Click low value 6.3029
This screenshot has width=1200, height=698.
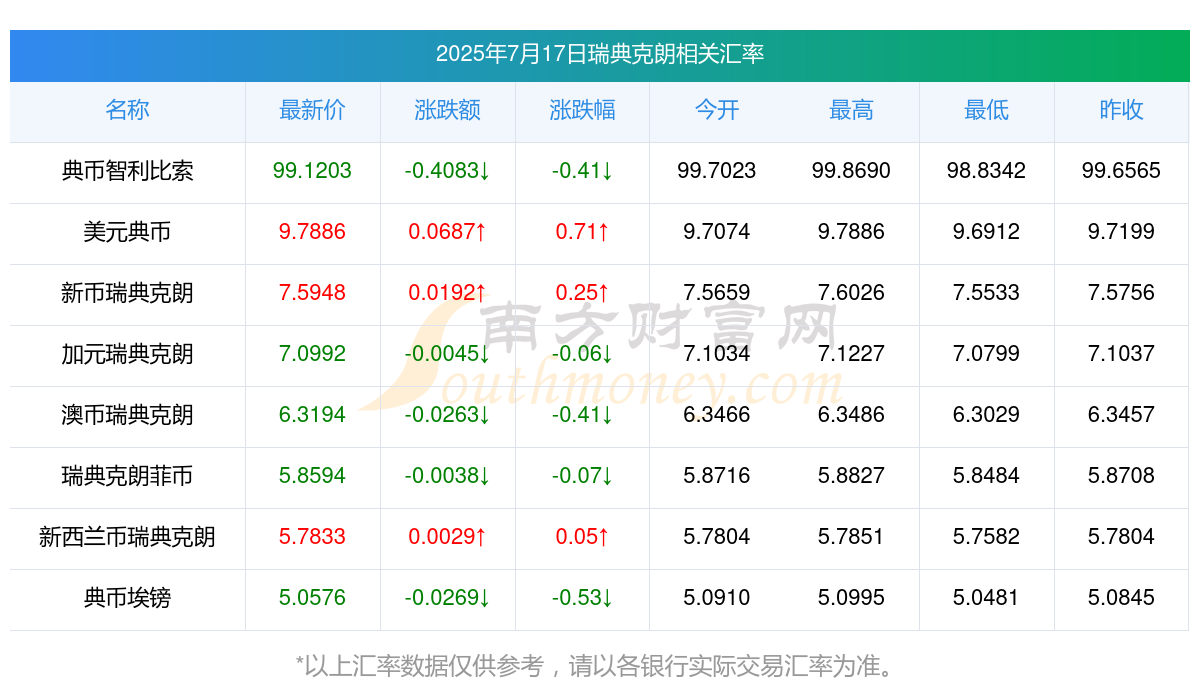[986, 415]
